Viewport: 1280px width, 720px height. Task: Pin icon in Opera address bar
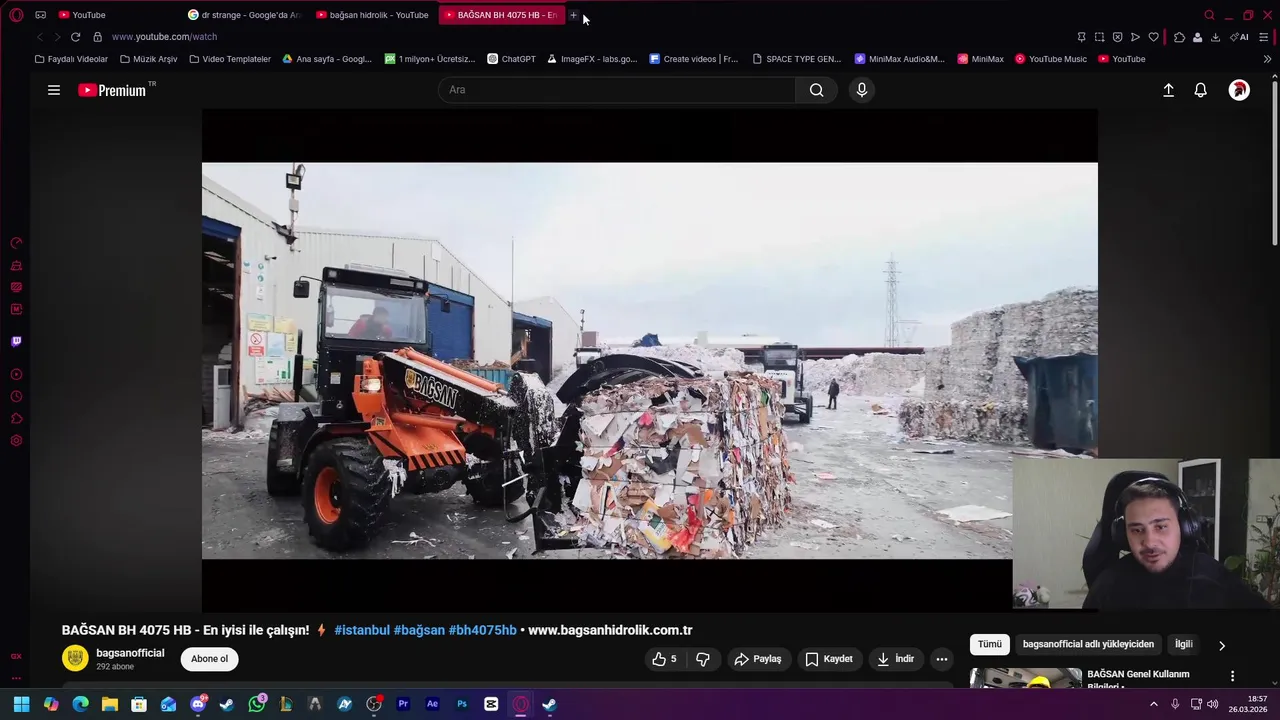[1081, 37]
